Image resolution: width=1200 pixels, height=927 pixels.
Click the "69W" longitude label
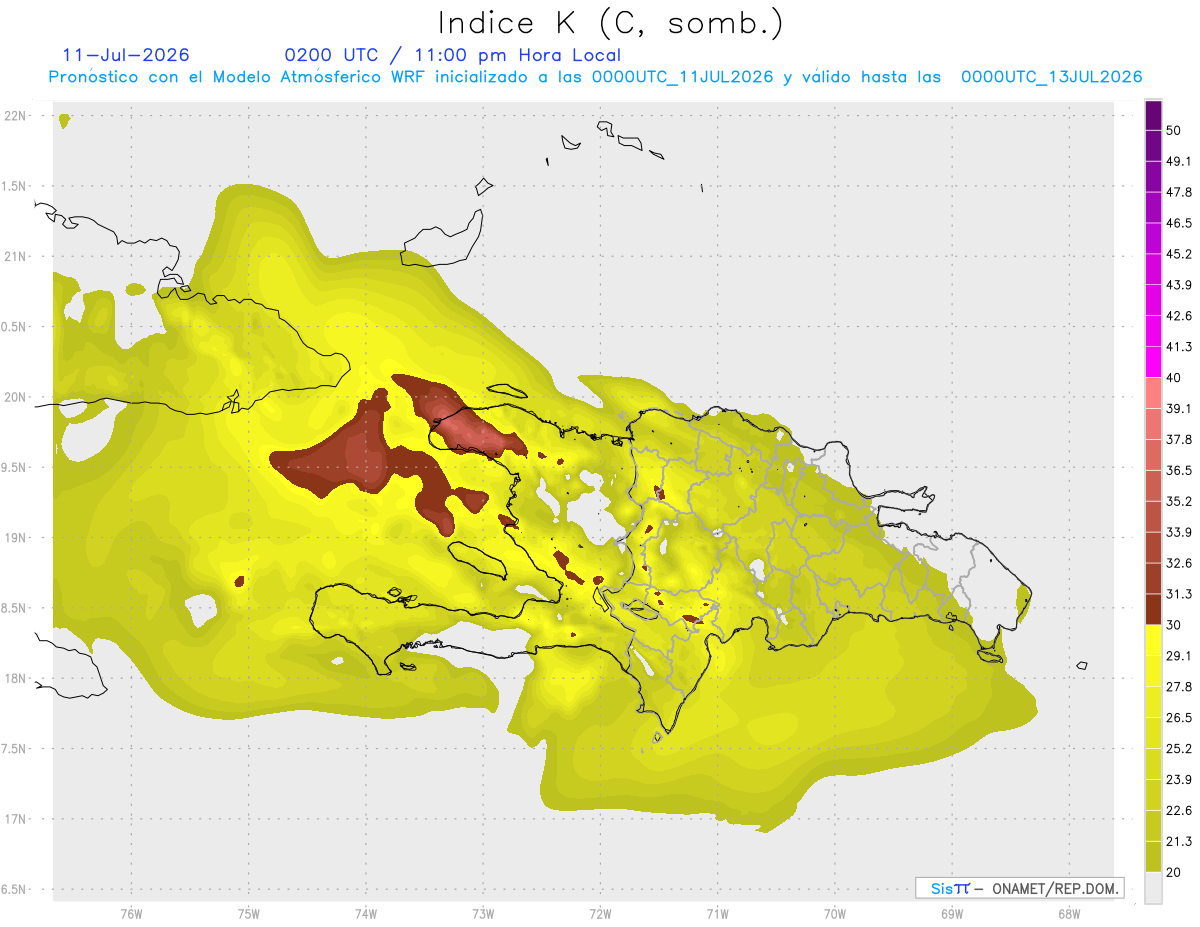[951, 912]
